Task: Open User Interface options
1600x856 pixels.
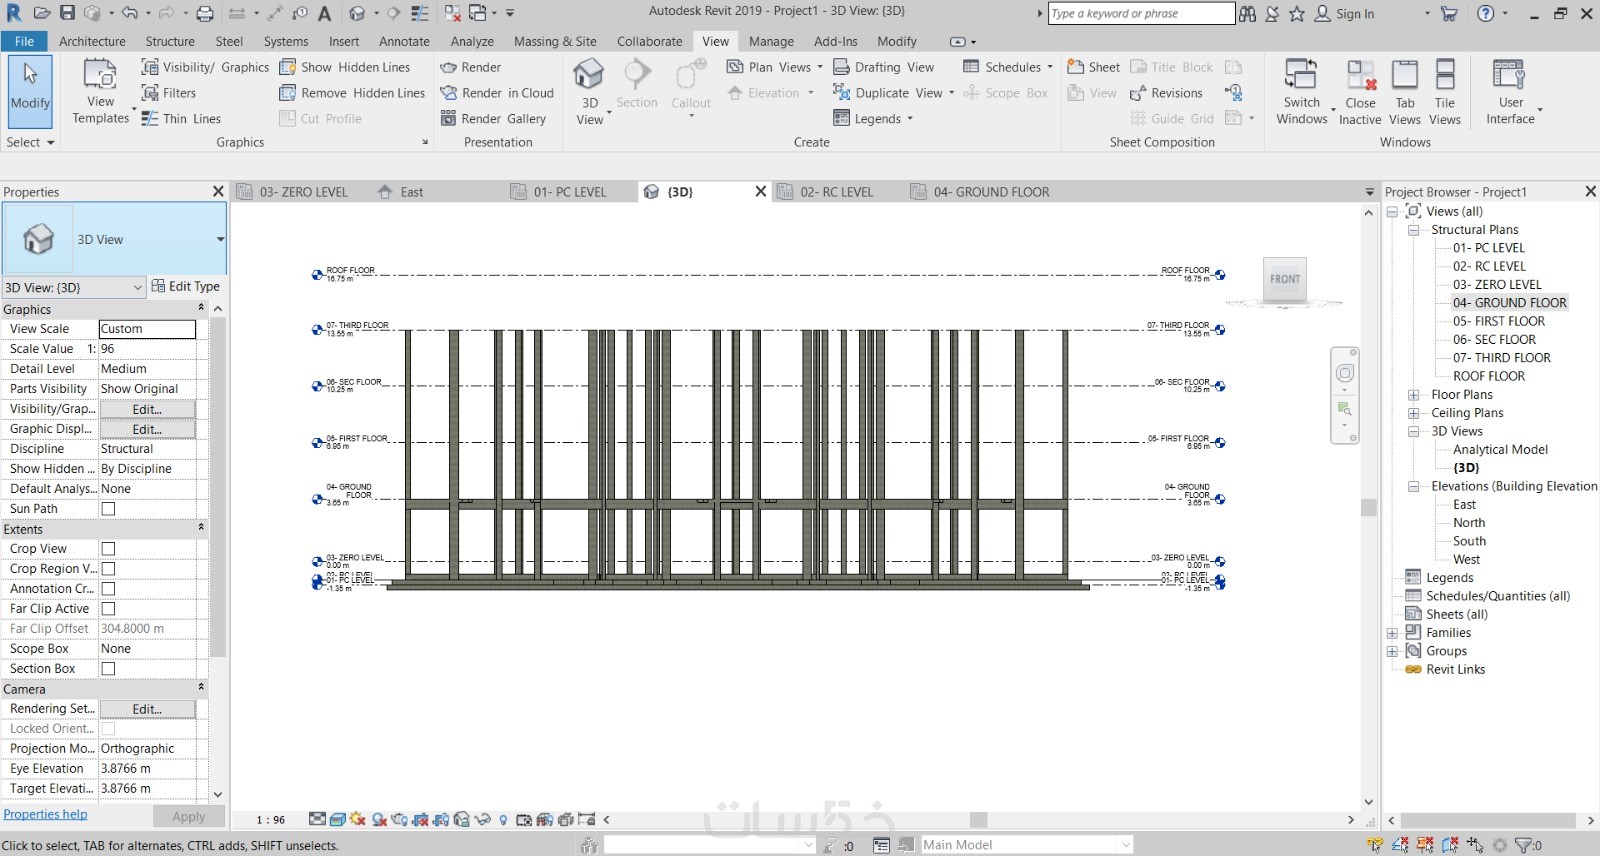Action: pos(1511,91)
